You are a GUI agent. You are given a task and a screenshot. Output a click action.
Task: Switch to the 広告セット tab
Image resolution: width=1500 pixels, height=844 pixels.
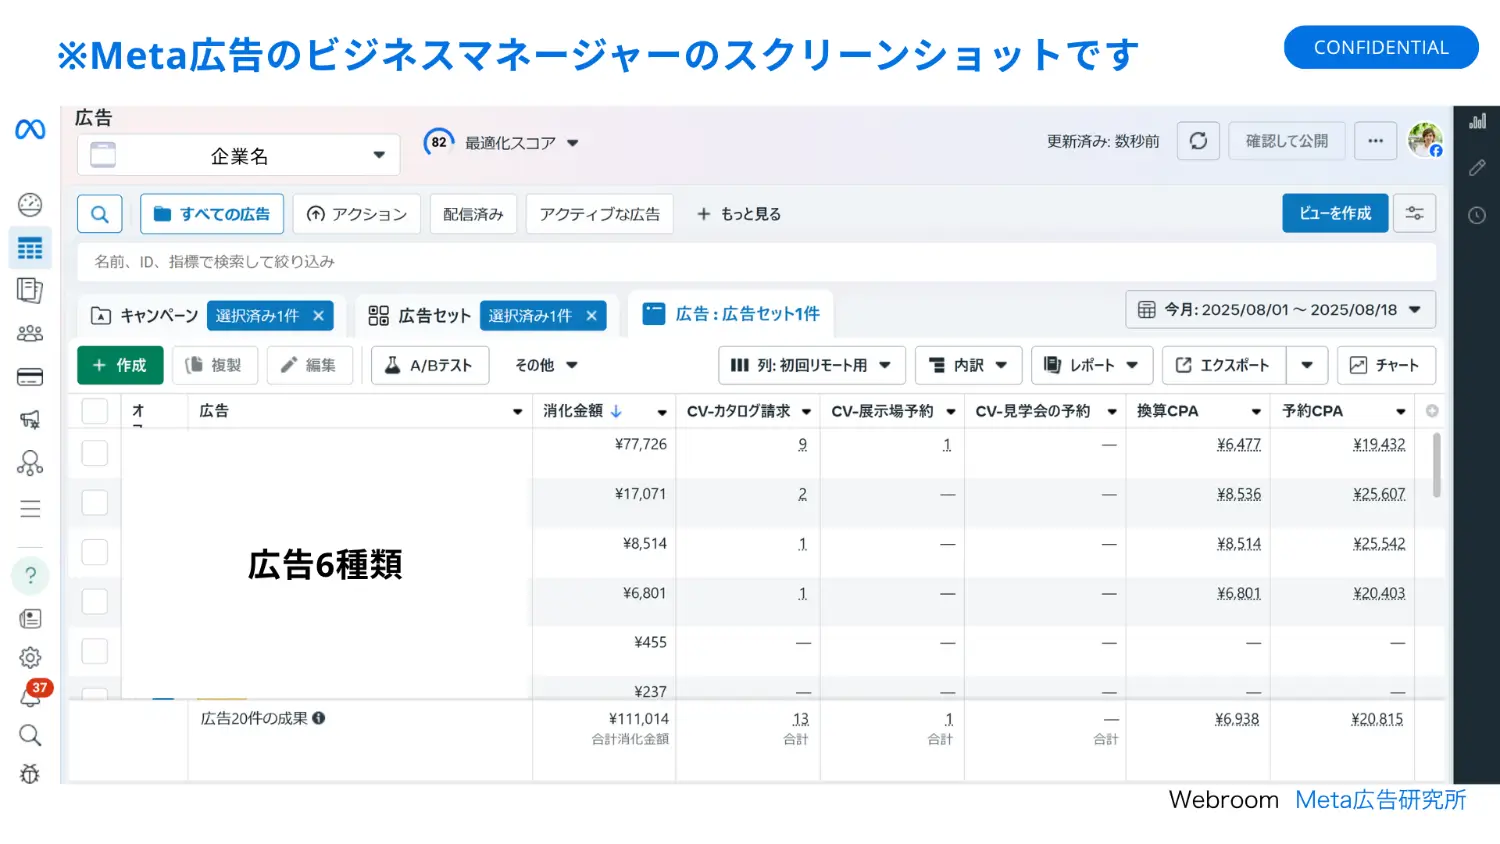[x=420, y=316]
